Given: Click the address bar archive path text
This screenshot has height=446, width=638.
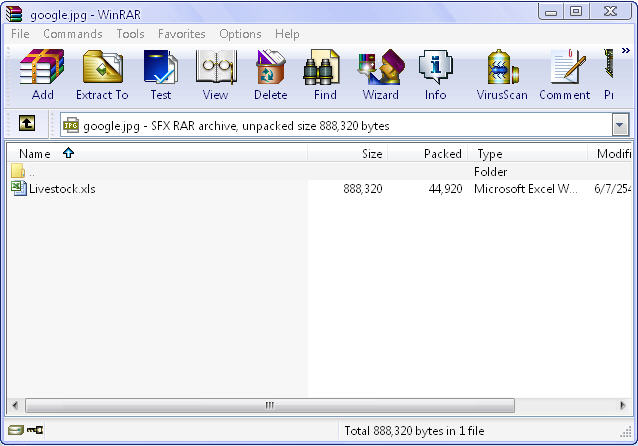Looking at the screenshot, I should point(236,126).
